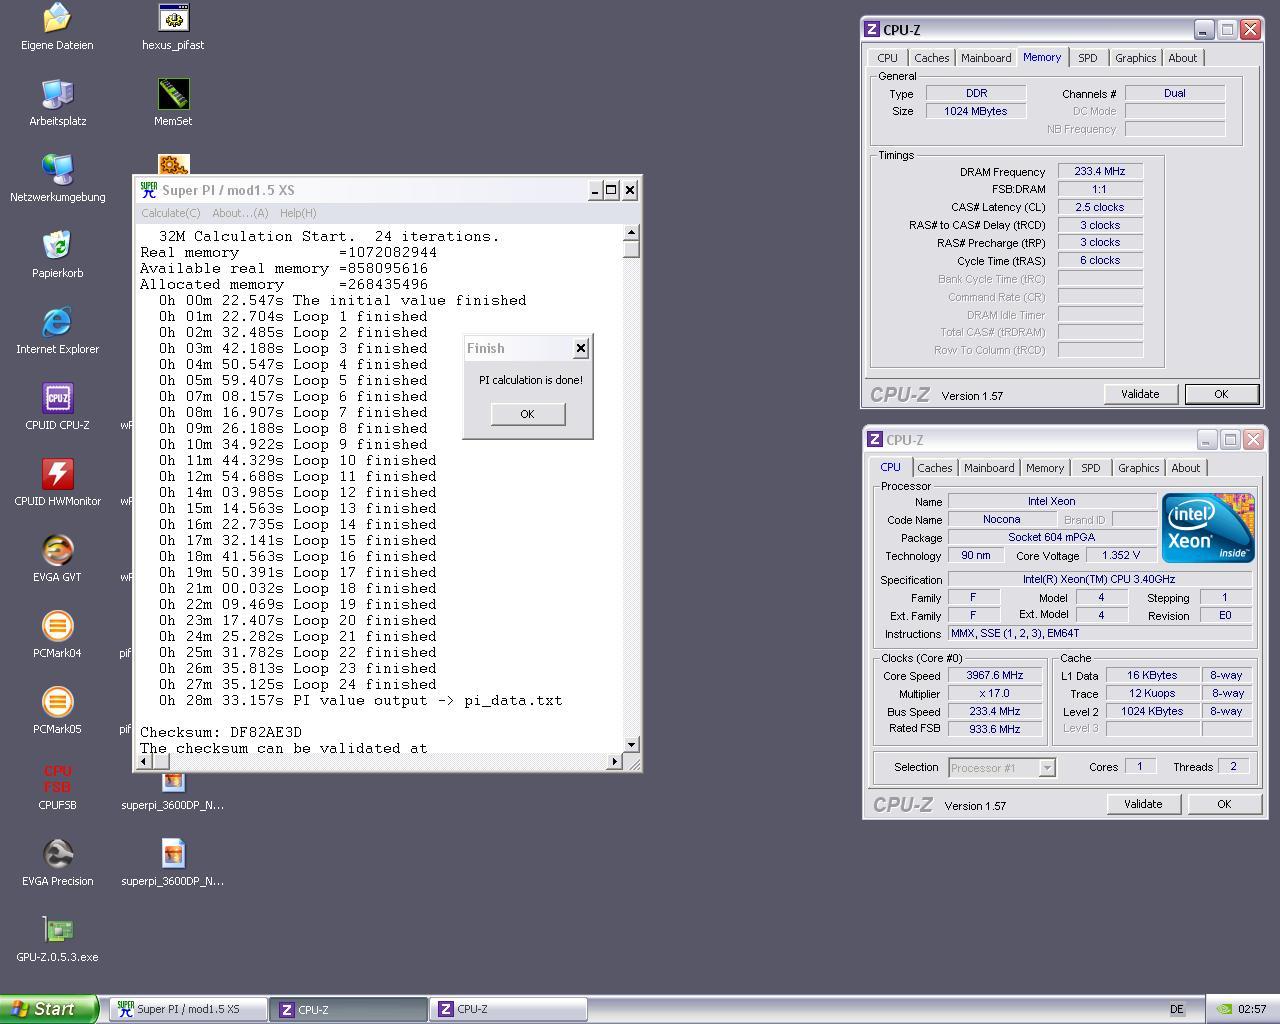The width and height of the screenshot is (1280, 1024).
Task: Launch the CPUID HWMonitor desktop icon
Action: [57, 474]
